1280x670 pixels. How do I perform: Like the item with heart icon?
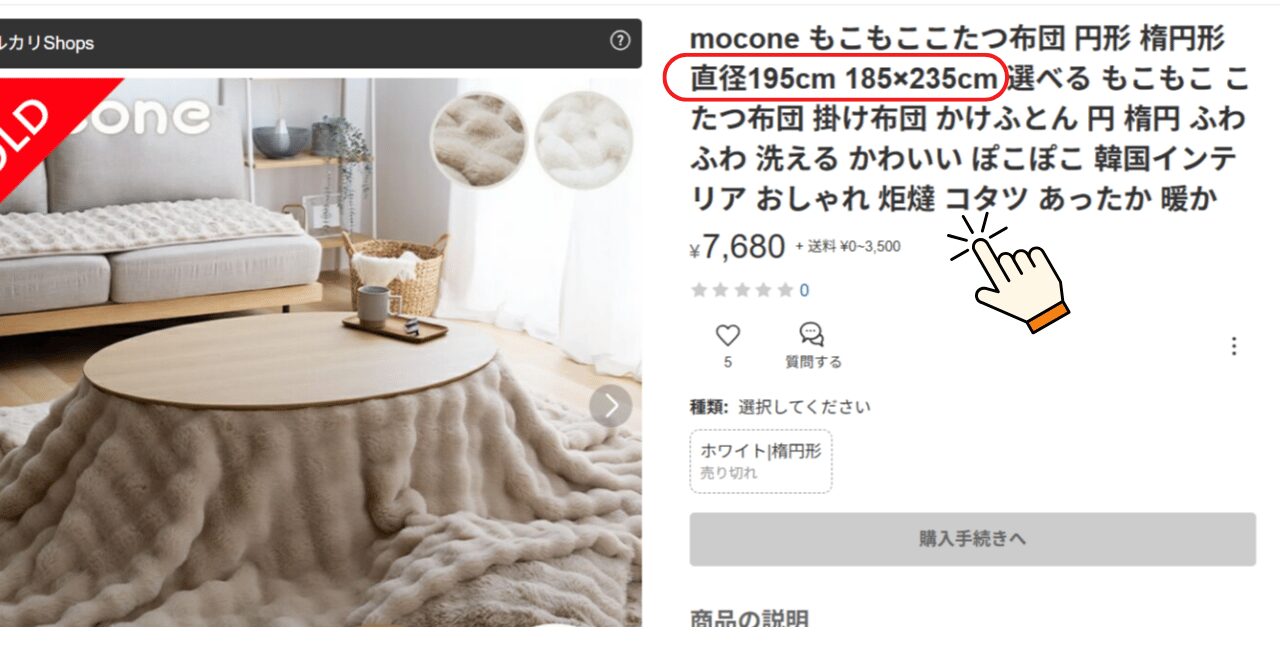pyautogui.click(x=728, y=335)
